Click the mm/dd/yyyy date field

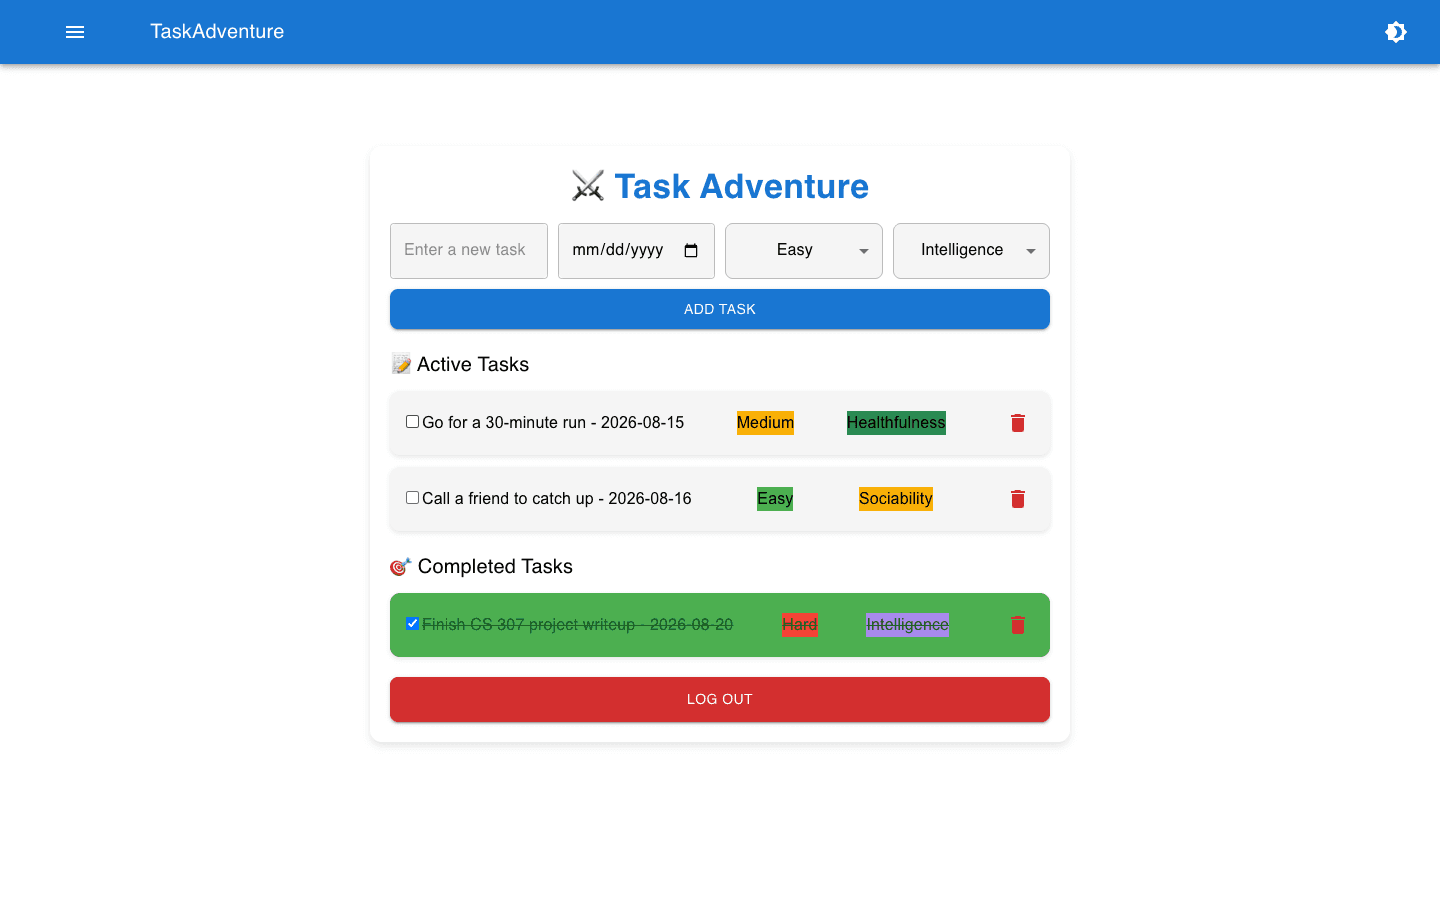[636, 250]
